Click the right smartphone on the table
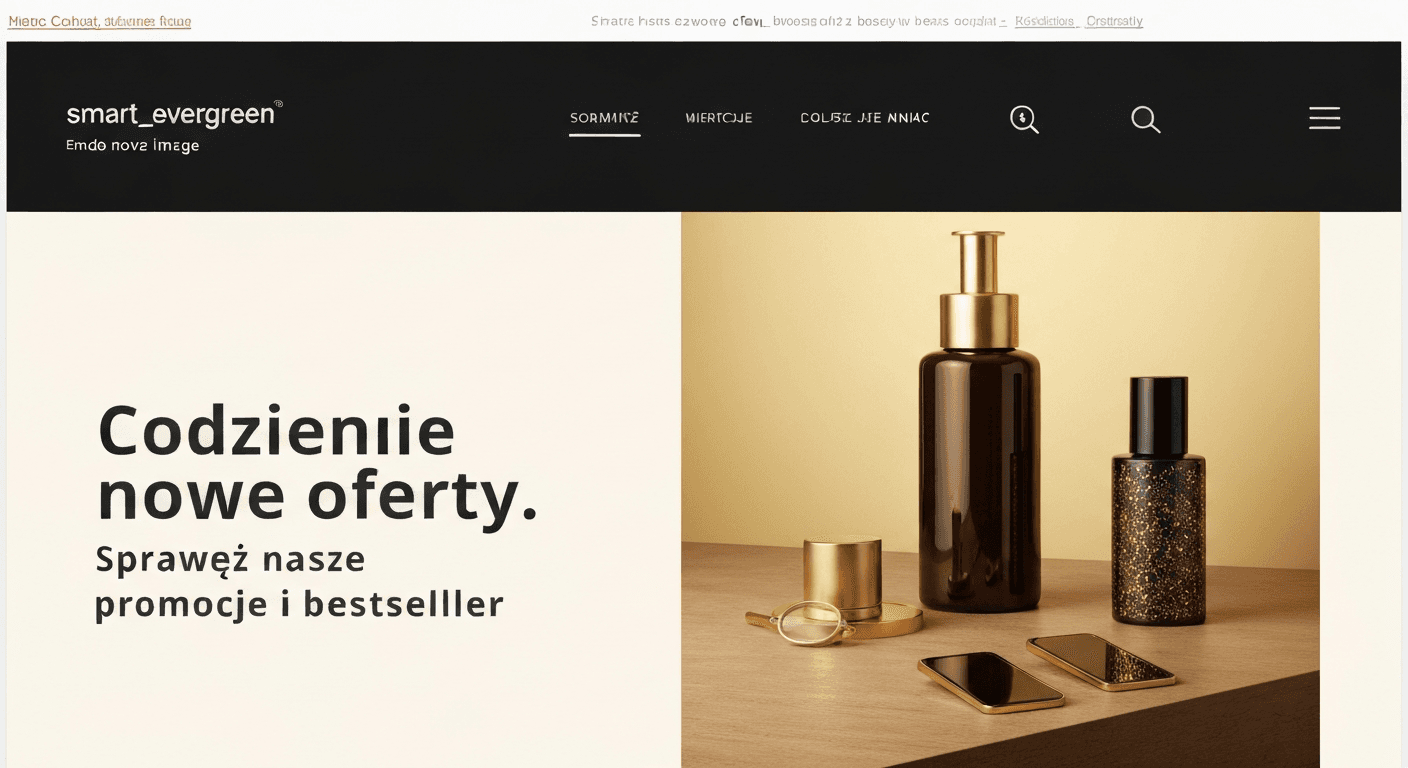 (x=1101, y=661)
